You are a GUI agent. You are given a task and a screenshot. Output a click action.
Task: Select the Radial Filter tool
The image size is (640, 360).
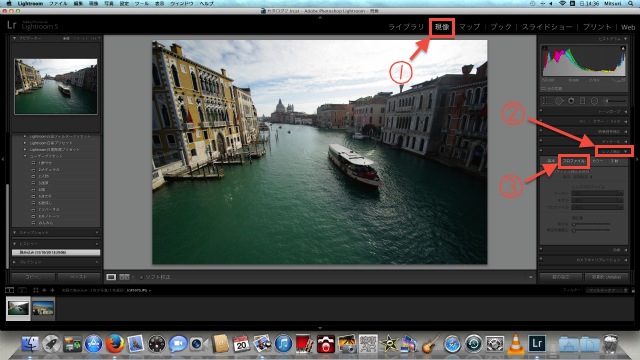click(594, 101)
